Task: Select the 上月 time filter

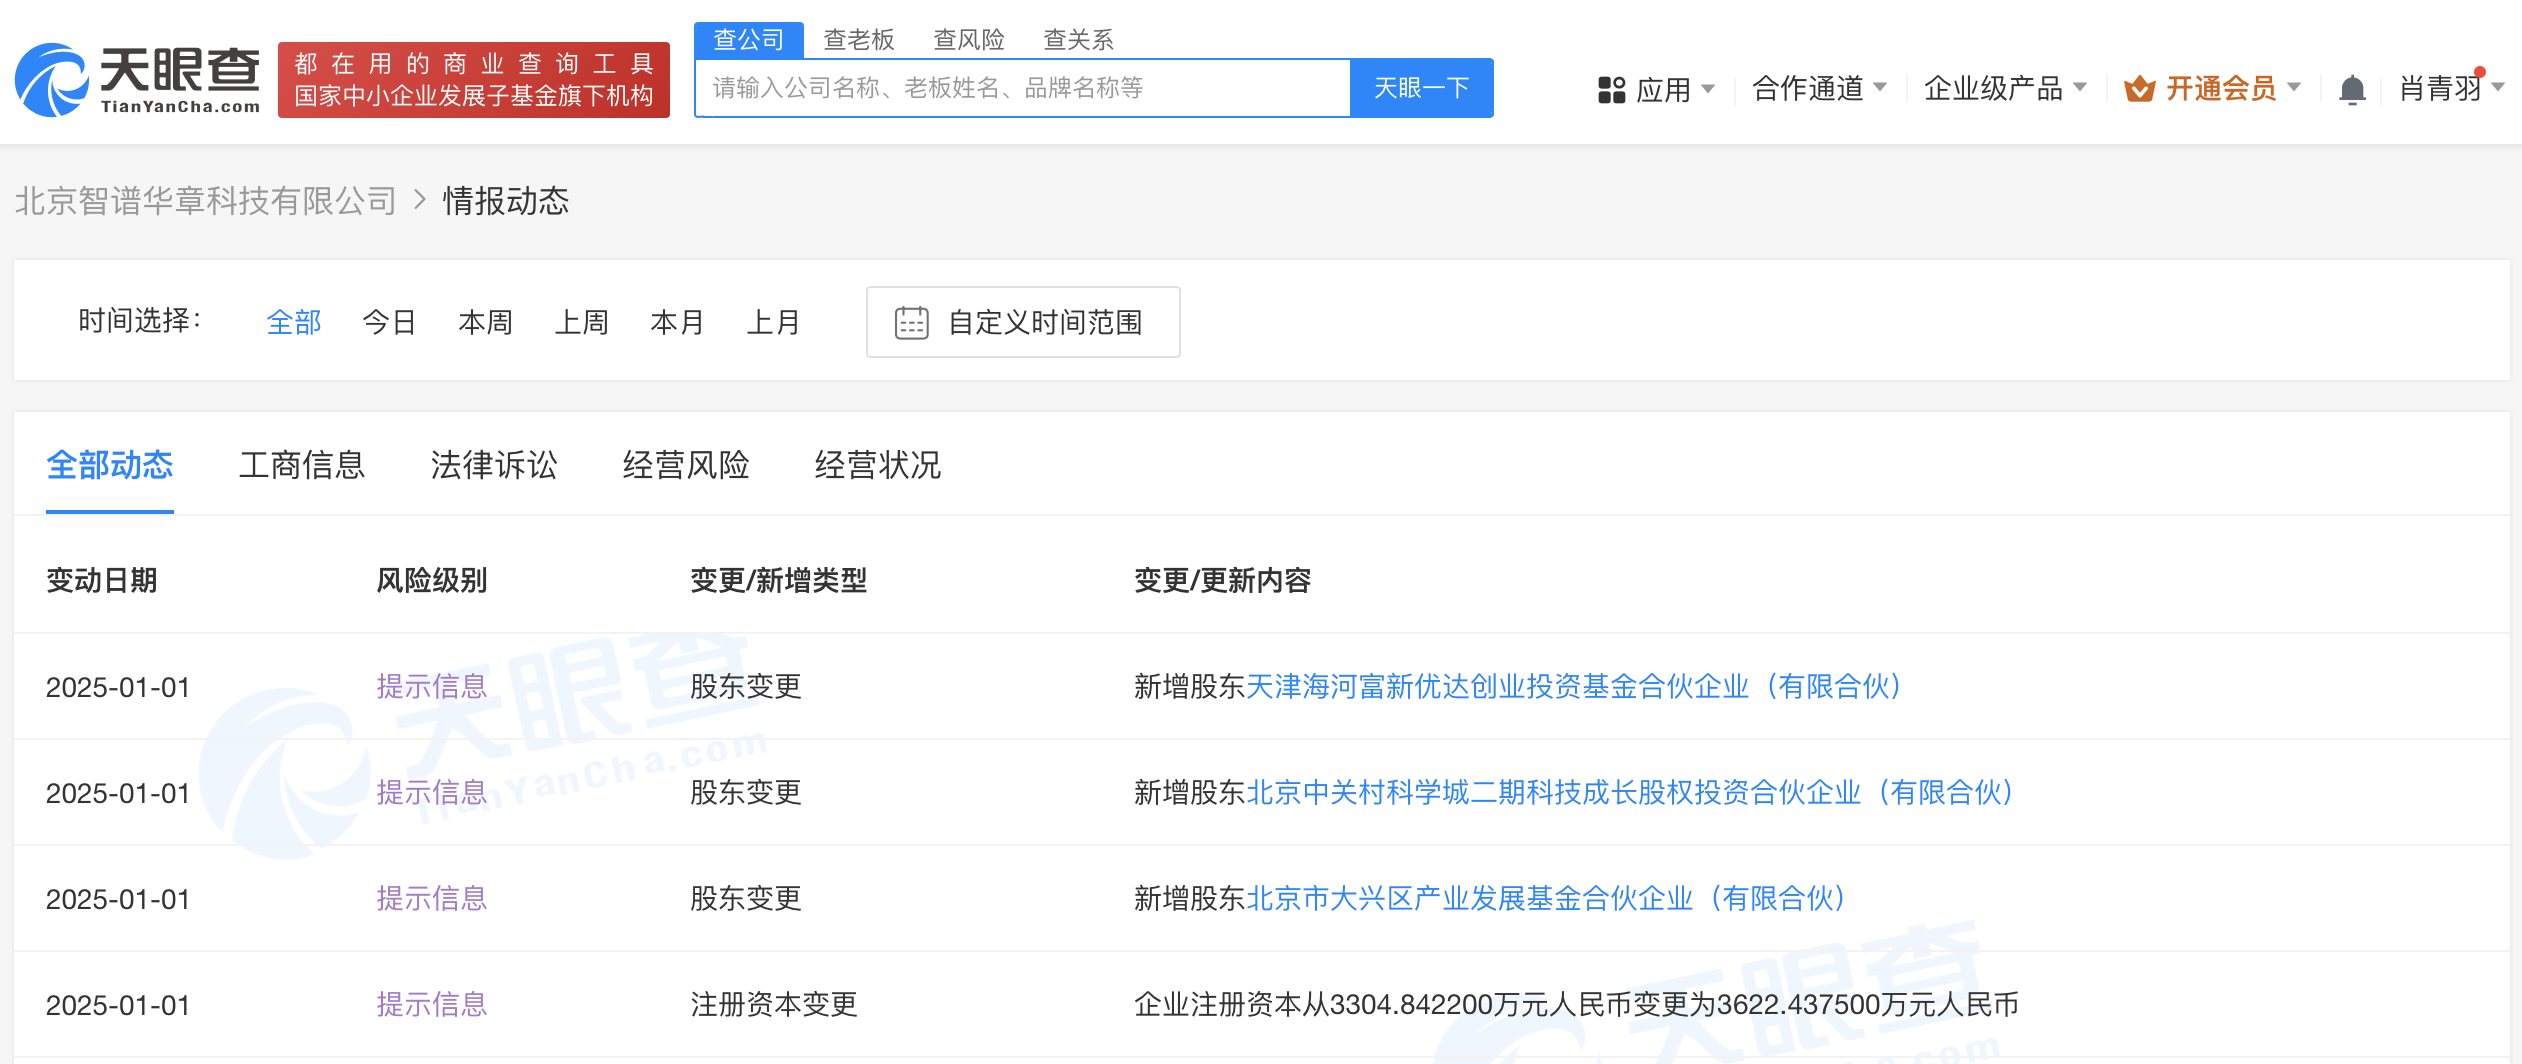Action: (x=773, y=322)
